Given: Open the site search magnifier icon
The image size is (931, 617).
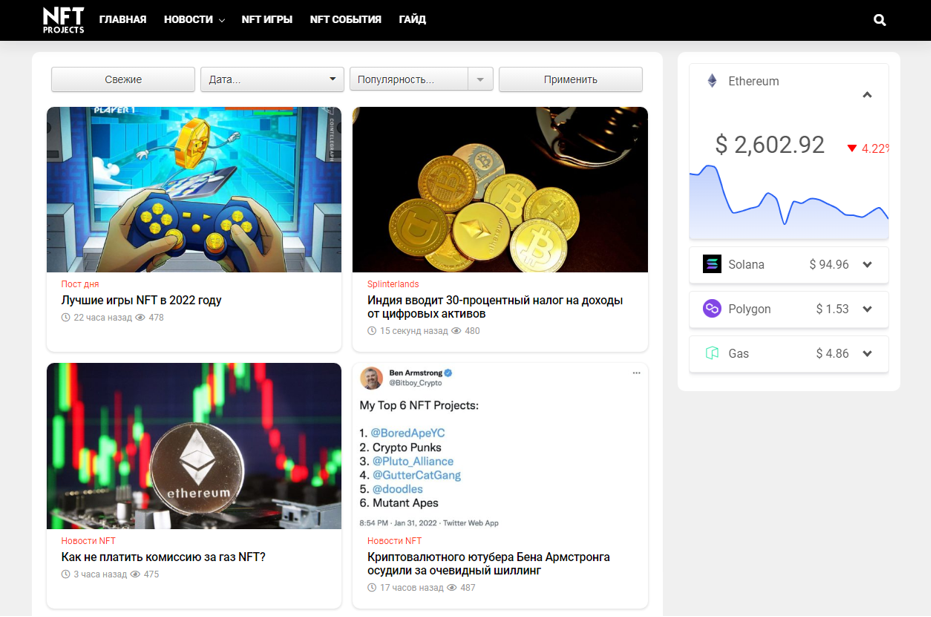Looking at the screenshot, I should click(x=879, y=20).
